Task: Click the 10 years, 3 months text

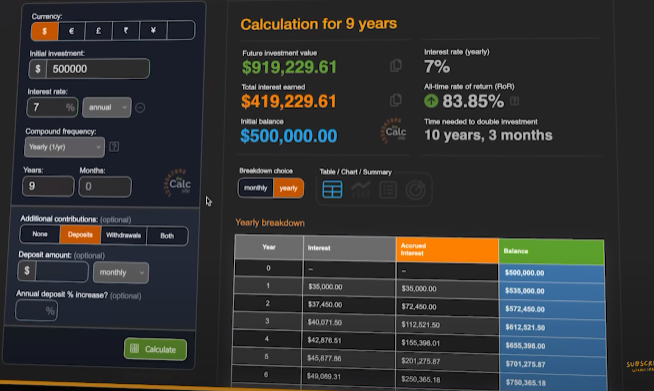Action: click(x=488, y=135)
